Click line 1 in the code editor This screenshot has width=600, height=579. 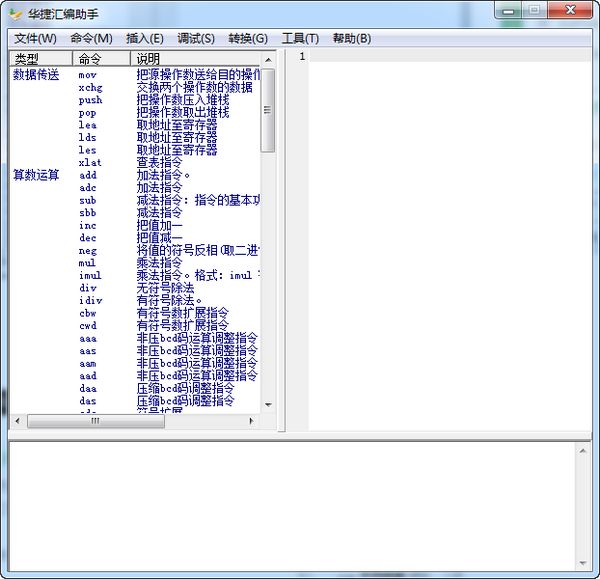[x=440, y=57]
